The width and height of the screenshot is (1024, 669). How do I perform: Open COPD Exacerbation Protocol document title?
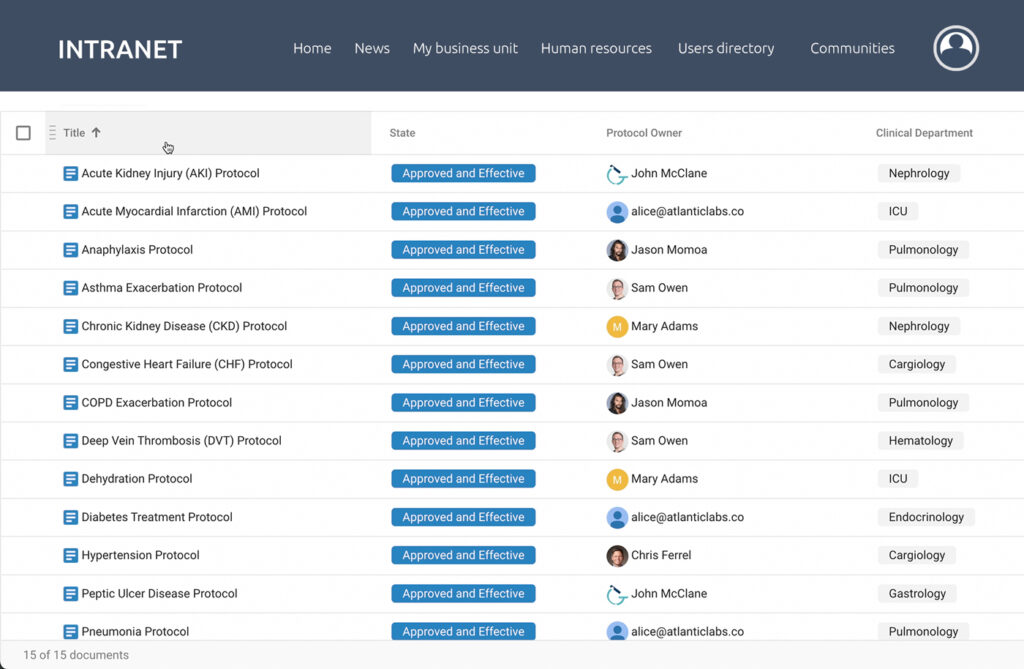pos(157,402)
